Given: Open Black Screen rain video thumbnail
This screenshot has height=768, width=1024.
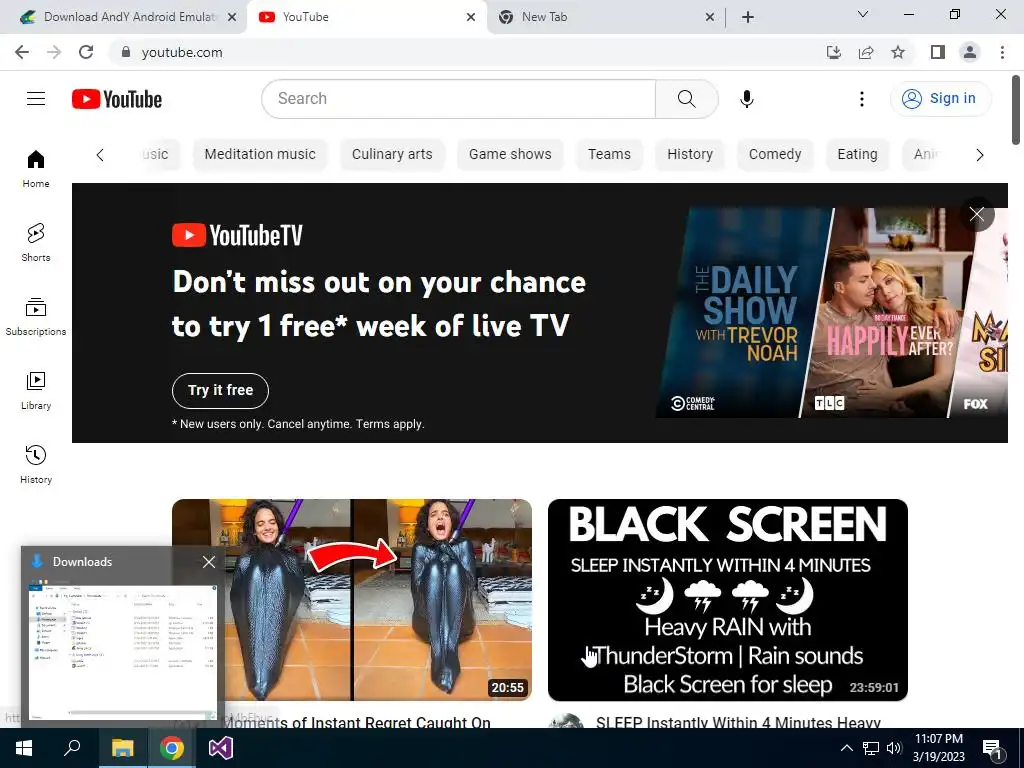Looking at the screenshot, I should pos(728,600).
